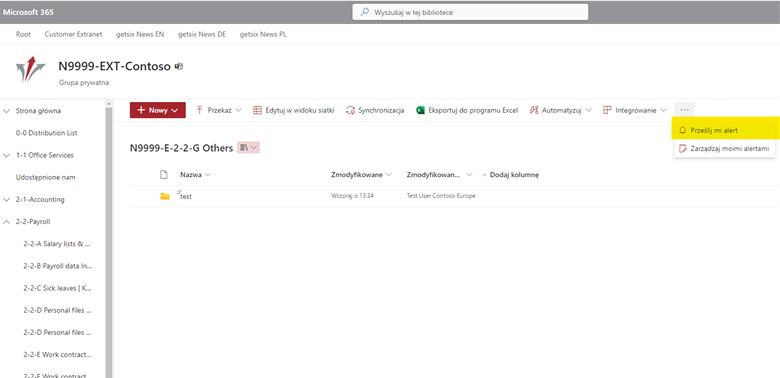780x378 pixels.
Task: Open the three-dots more options menu
Action: tap(684, 110)
